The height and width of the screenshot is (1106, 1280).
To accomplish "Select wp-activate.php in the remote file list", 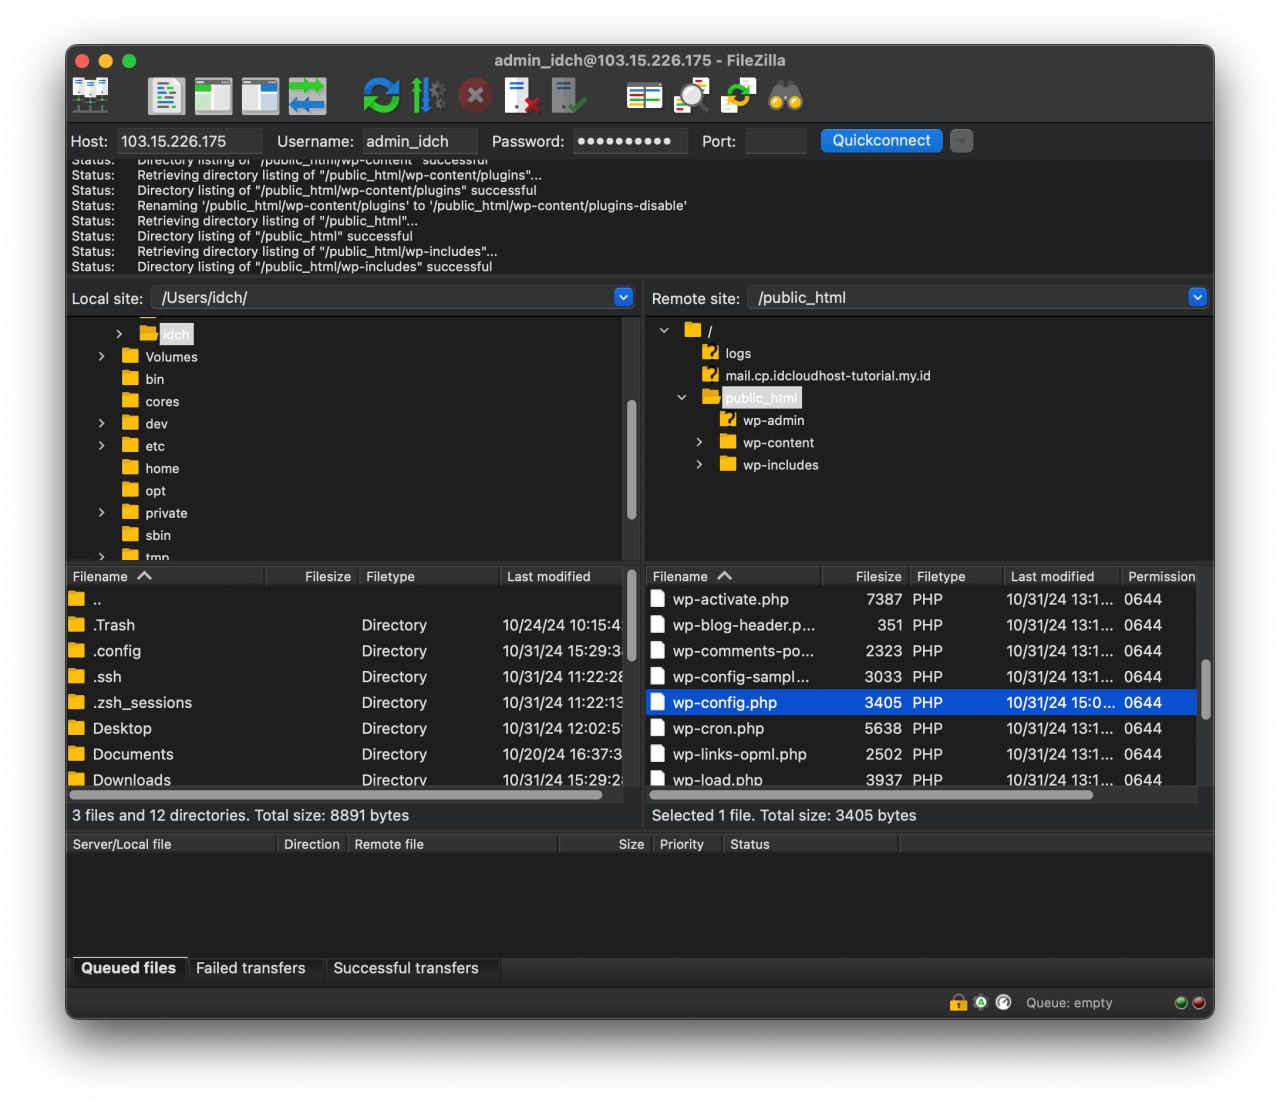I will coord(921,599).
